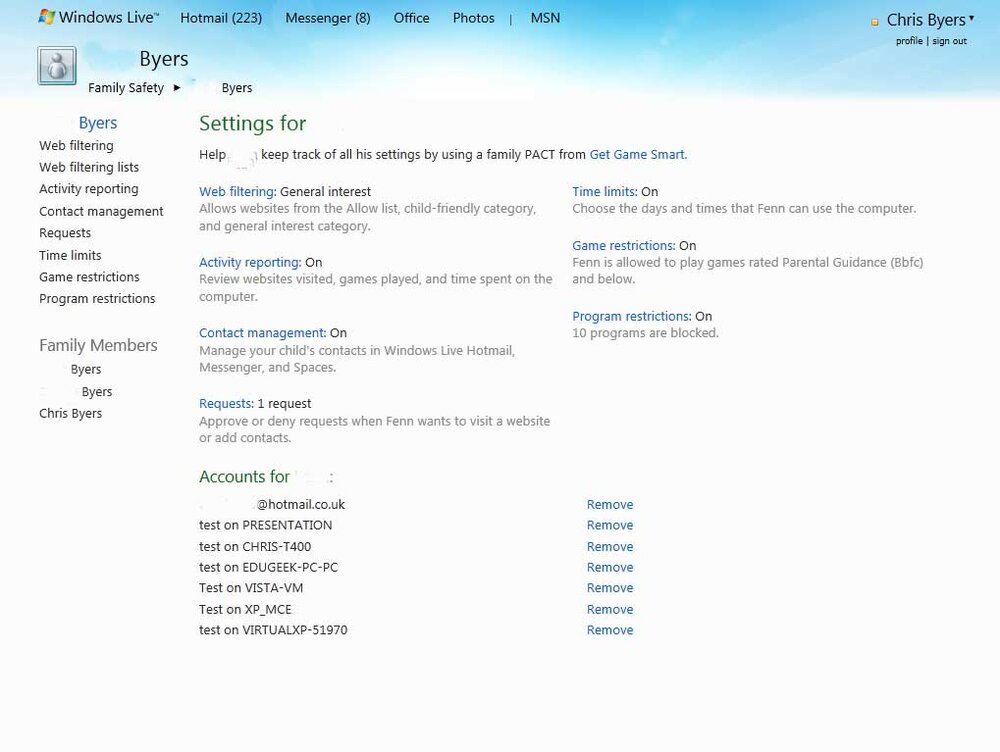Remove test on EDUGEEK-PC-PC account
The width and height of the screenshot is (1000, 752).
[610, 568]
